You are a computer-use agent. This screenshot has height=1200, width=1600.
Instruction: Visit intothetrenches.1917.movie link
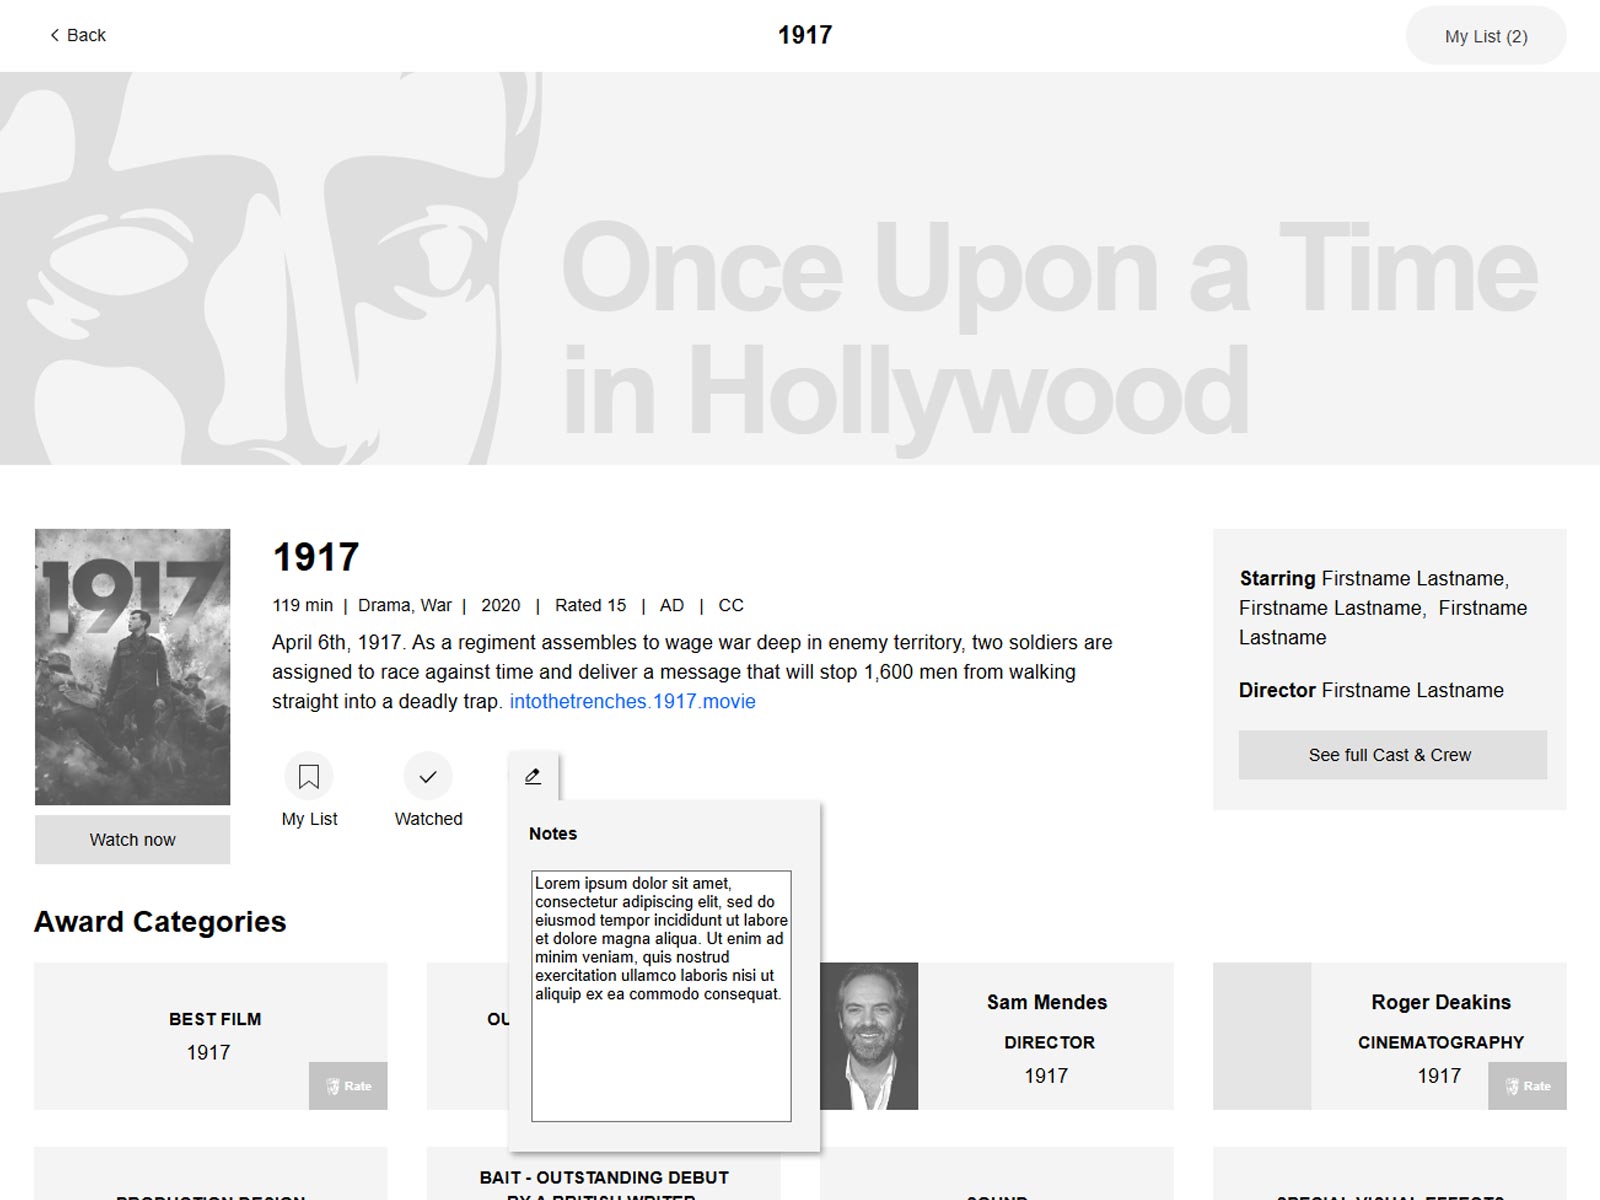(x=632, y=702)
